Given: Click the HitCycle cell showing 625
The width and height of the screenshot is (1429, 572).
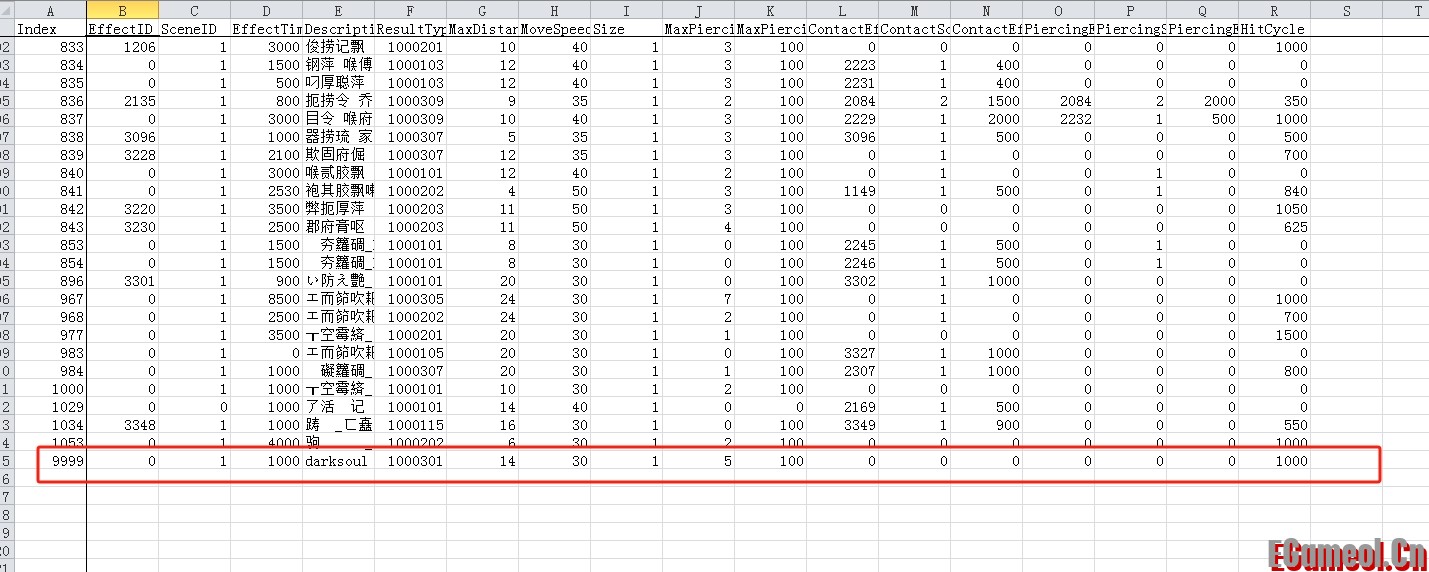Looking at the screenshot, I should point(1274,227).
